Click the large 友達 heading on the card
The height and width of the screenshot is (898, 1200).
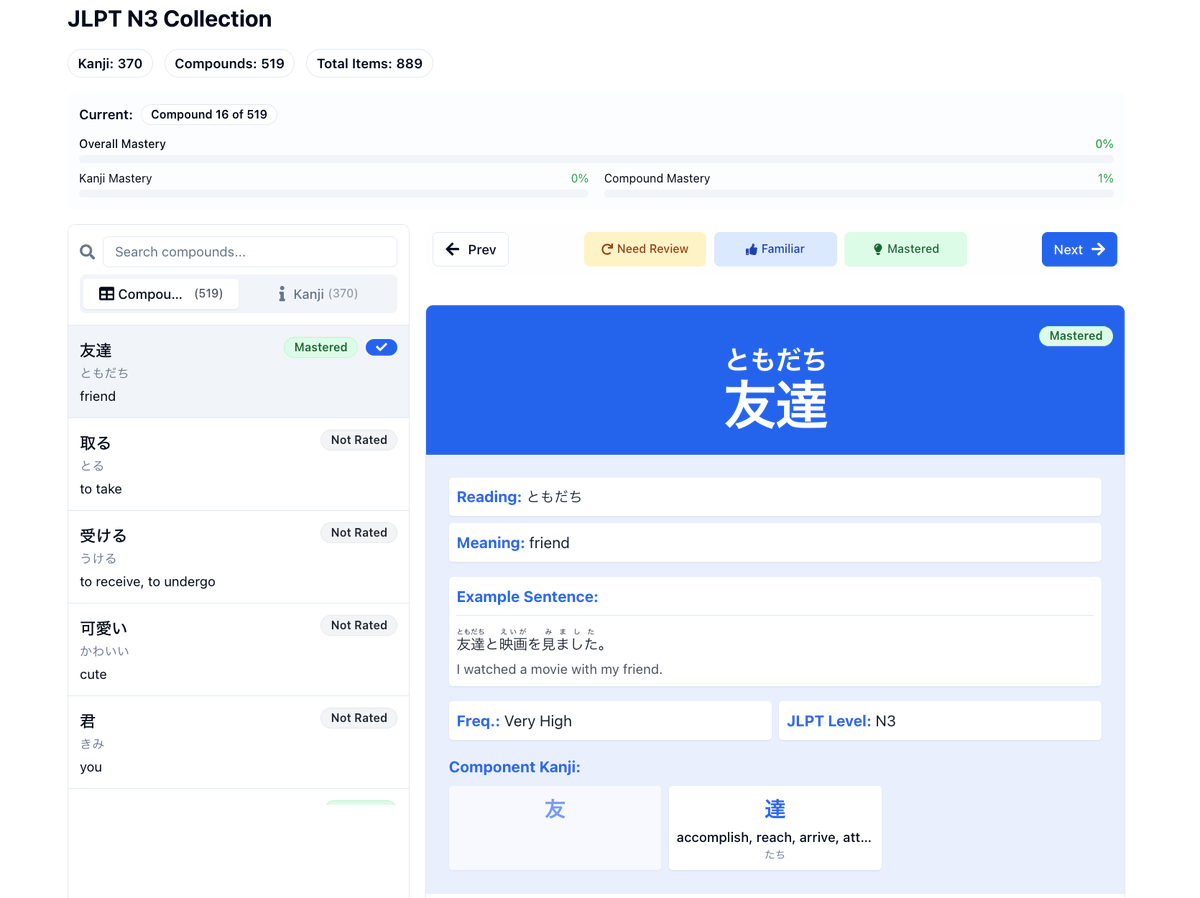point(776,406)
